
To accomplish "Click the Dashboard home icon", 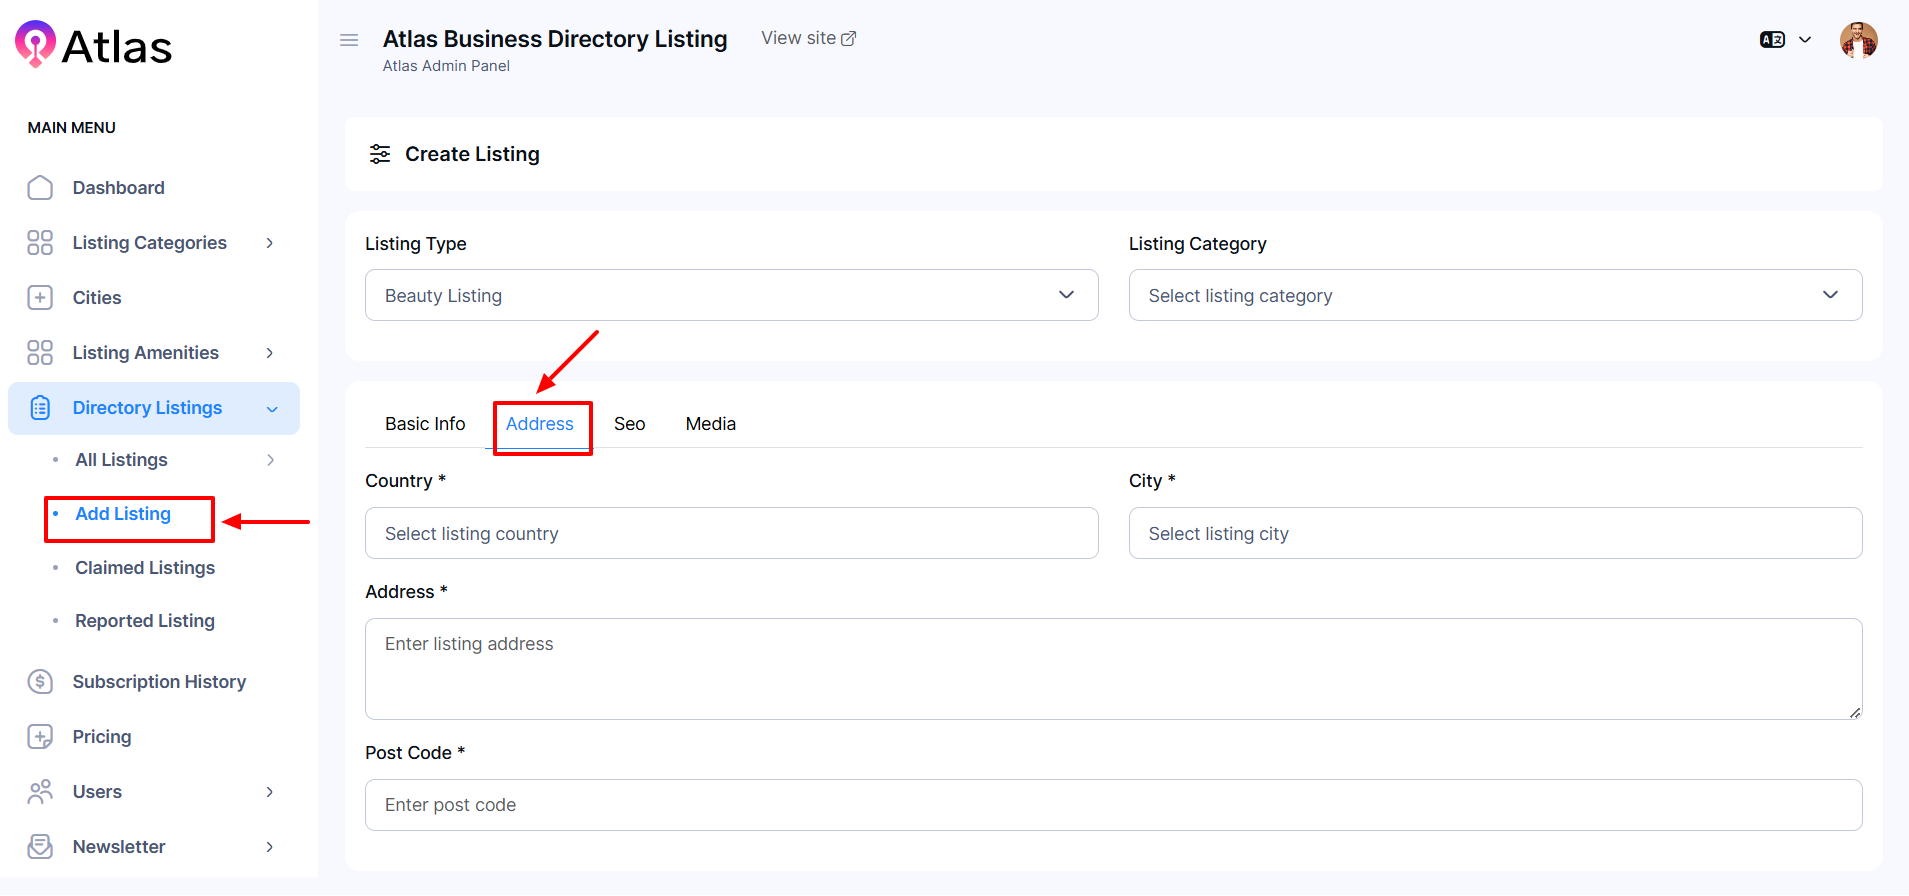I will tap(40, 188).
